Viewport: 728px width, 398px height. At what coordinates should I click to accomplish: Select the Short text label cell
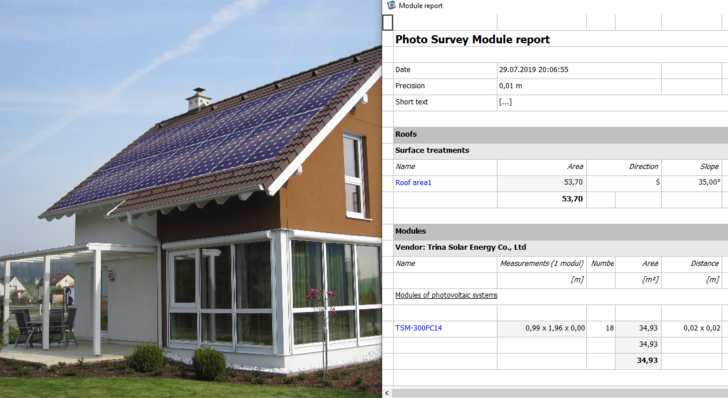pyautogui.click(x=445, y=102)
